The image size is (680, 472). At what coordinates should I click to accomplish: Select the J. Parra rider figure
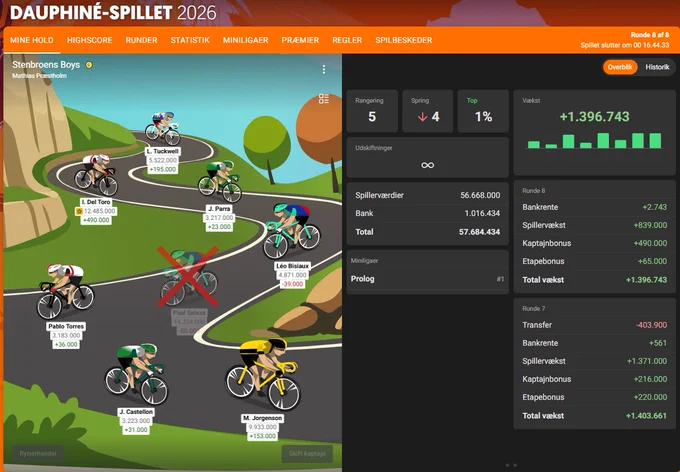click(220, 181)
